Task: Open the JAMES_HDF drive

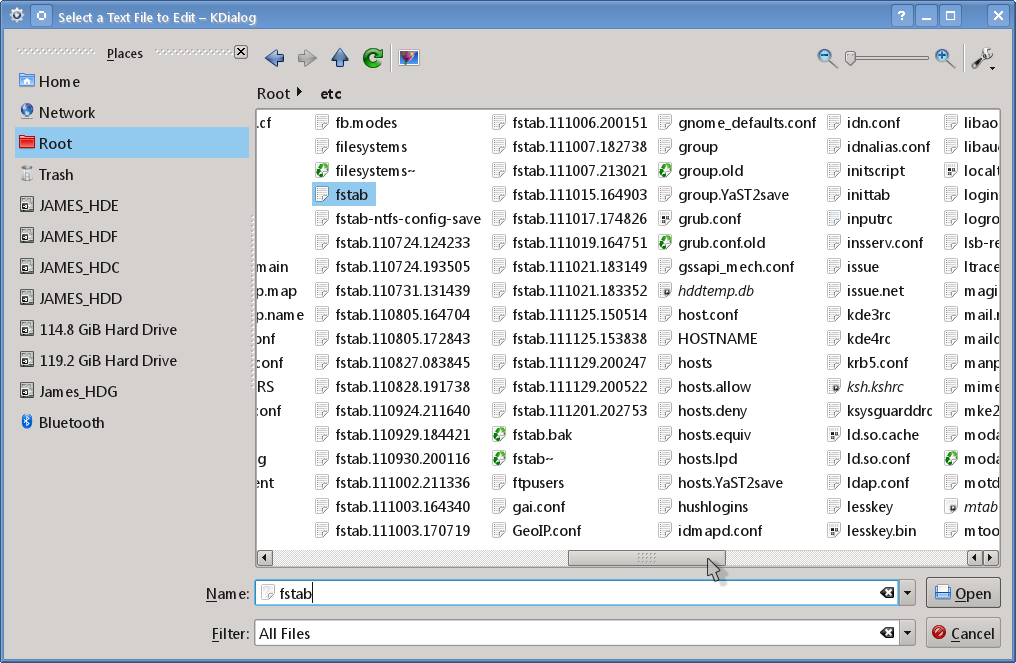Action: coord(132,237)
